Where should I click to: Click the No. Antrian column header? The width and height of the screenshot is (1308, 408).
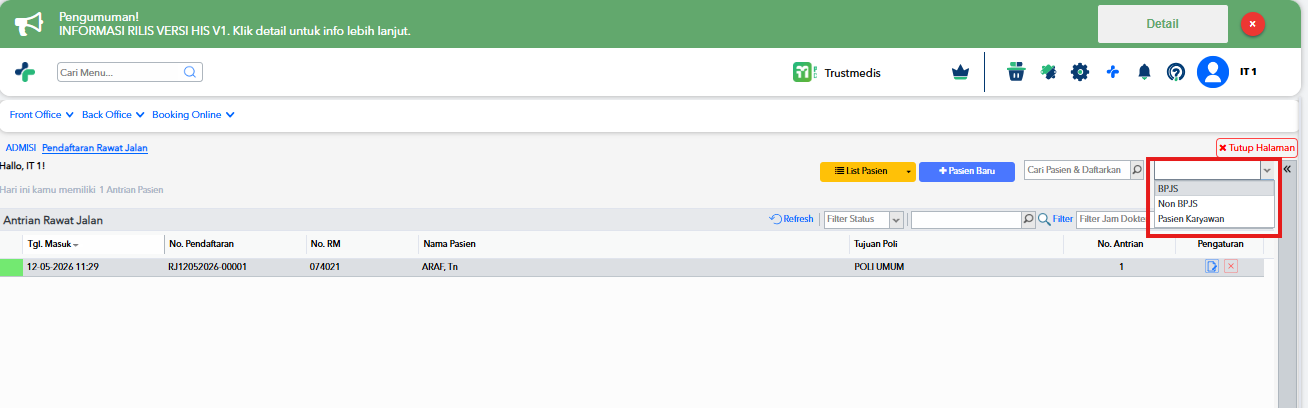tap(1120, 244)
